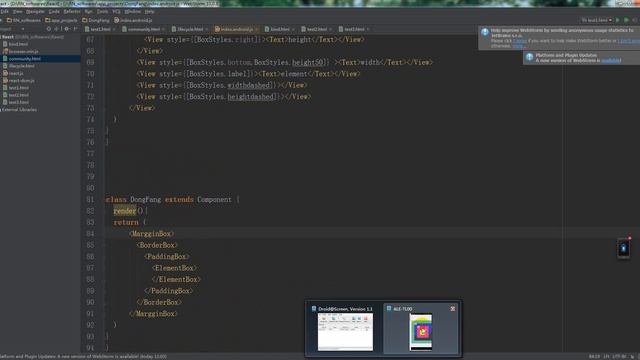Click render keyword on line 82
This screenshot has height=360, width=640.
[124, 211]
